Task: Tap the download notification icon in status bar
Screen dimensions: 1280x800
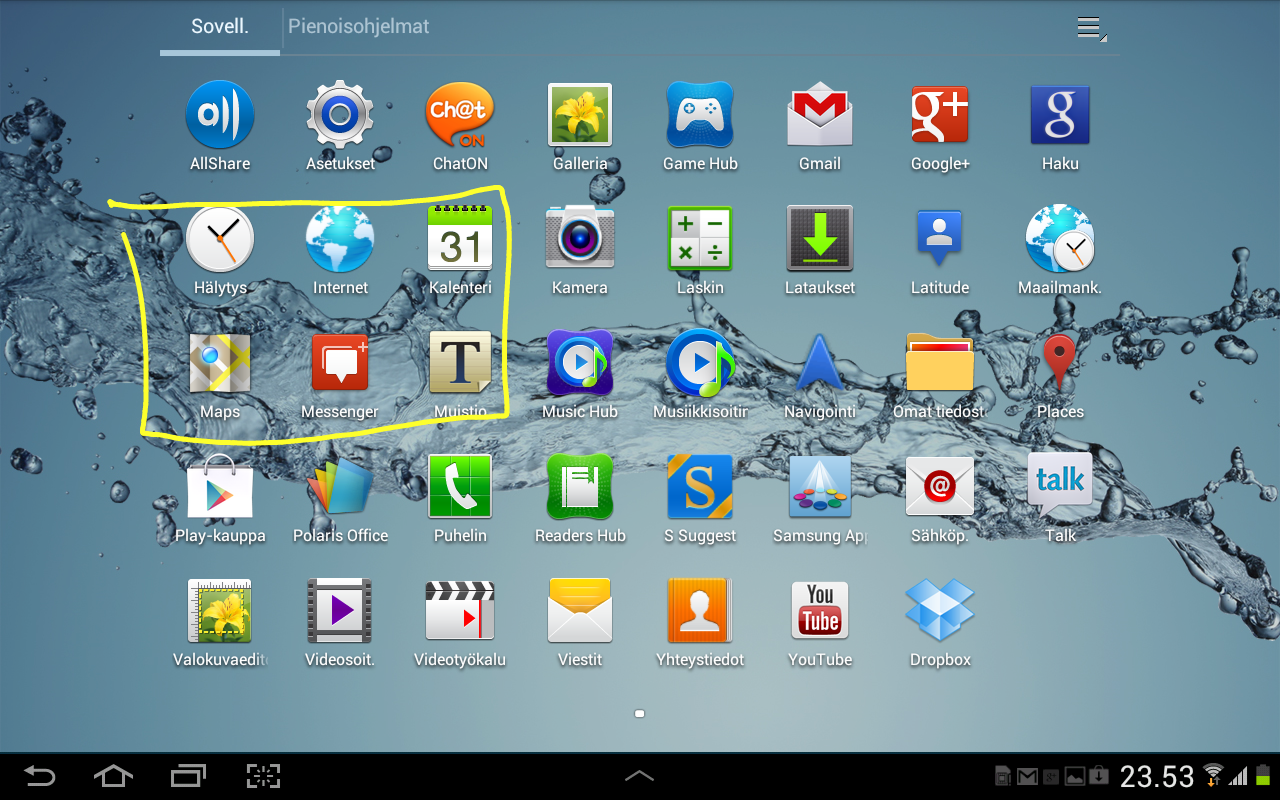Action: pos(1098,776)
